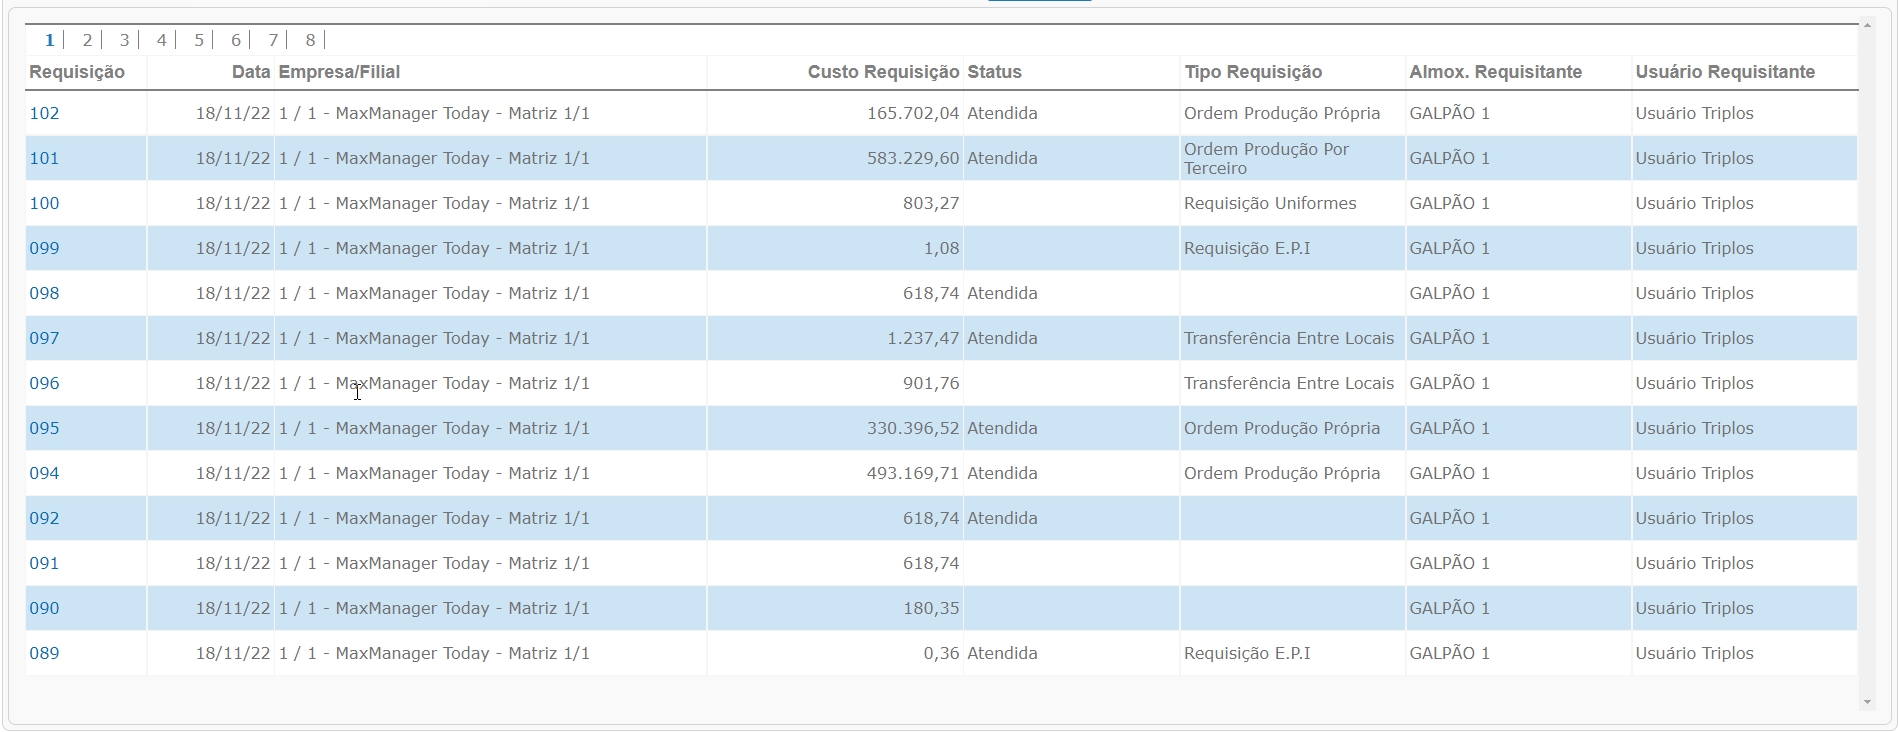Image resolution: width=1898 pixels, height=732 pixels.
Task: Click 'Atendida' status in row 089
Action: click(1002, 653)
